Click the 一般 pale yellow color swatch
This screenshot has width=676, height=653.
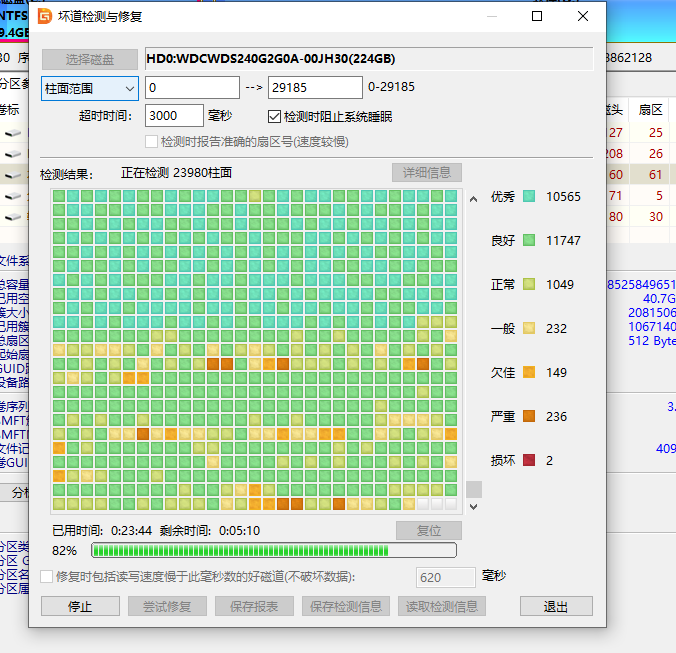[x=529, y=328]
